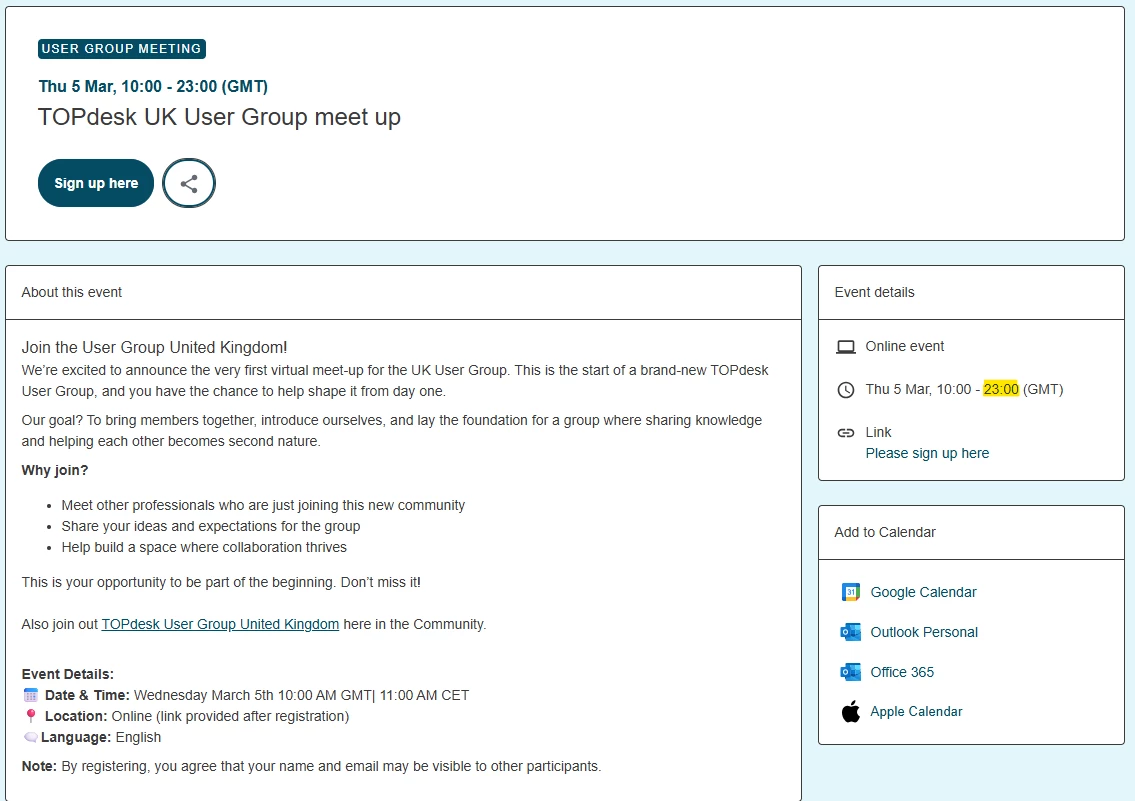
Task: Click Join the User Group United Kingdom! text
Action: [x=154, y=347]
